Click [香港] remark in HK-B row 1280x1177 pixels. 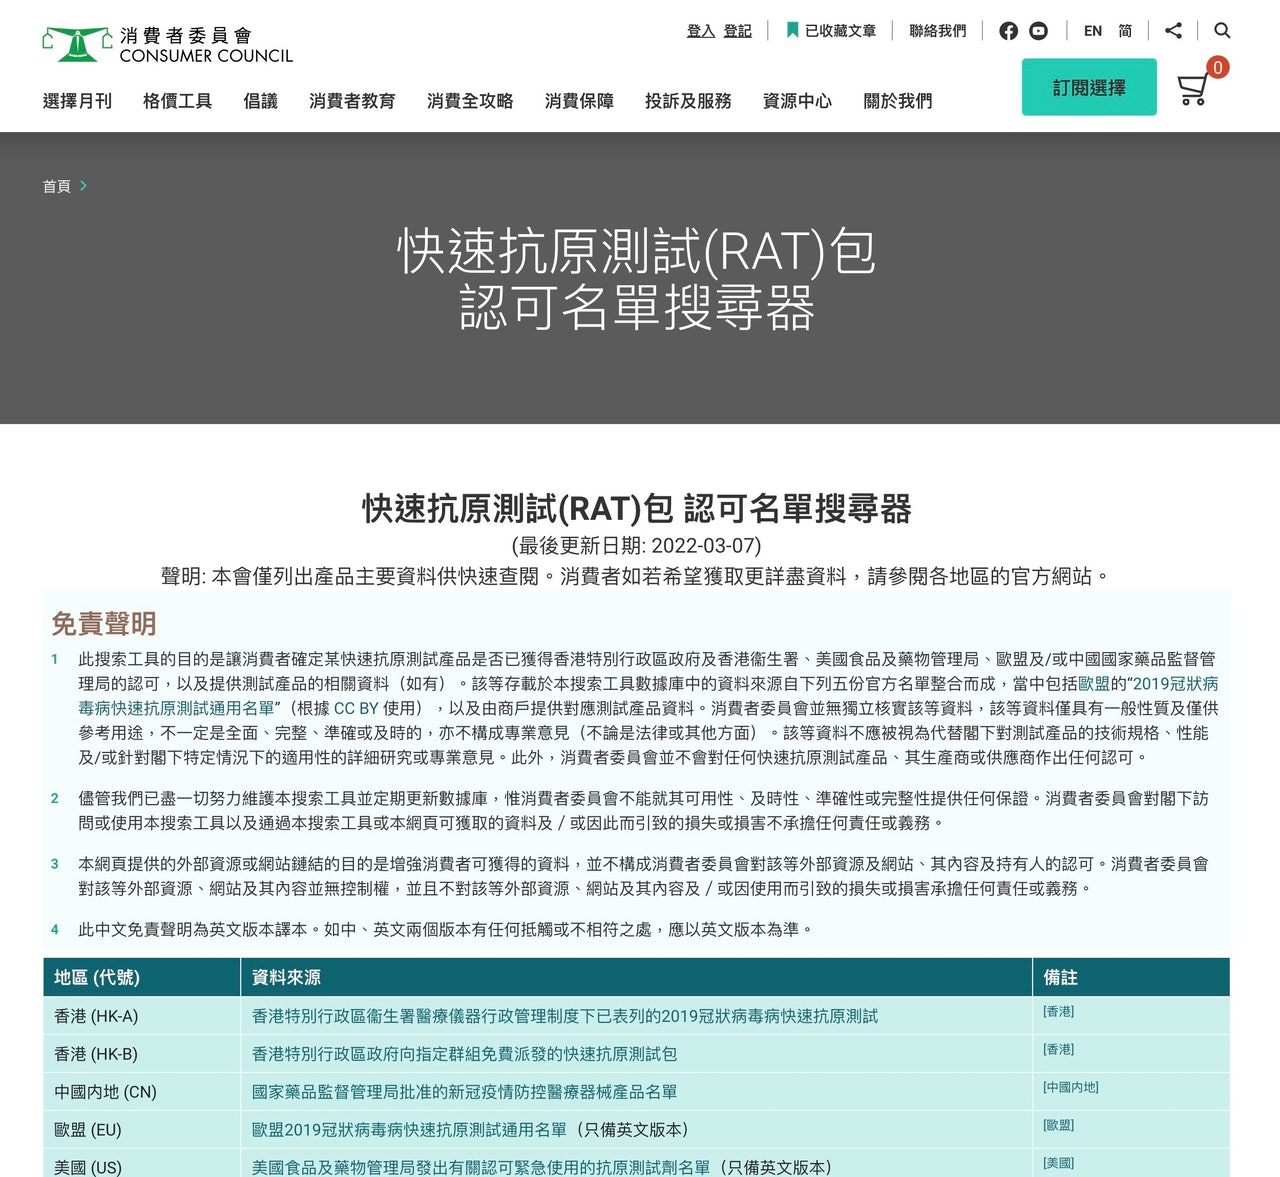(x=1058, y=1050)
